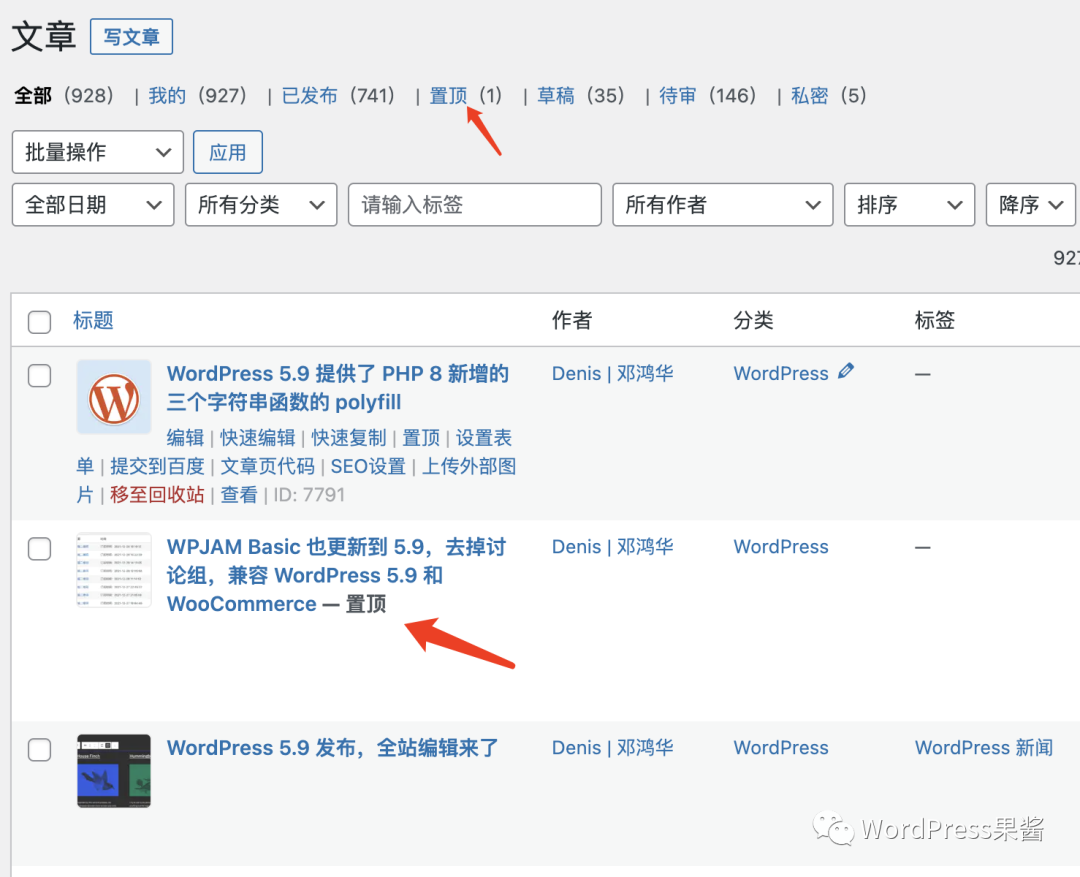The height and width of the screenshot is (877, 1080).
Task: Open the 排序 sort-by dropdown
Action: (x=909, y=205)
